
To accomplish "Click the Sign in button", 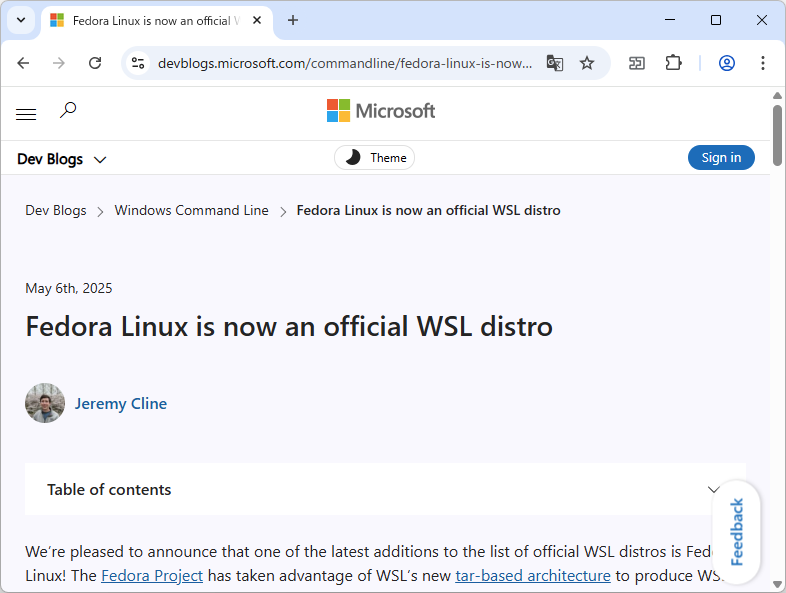I will pos(721,158).
